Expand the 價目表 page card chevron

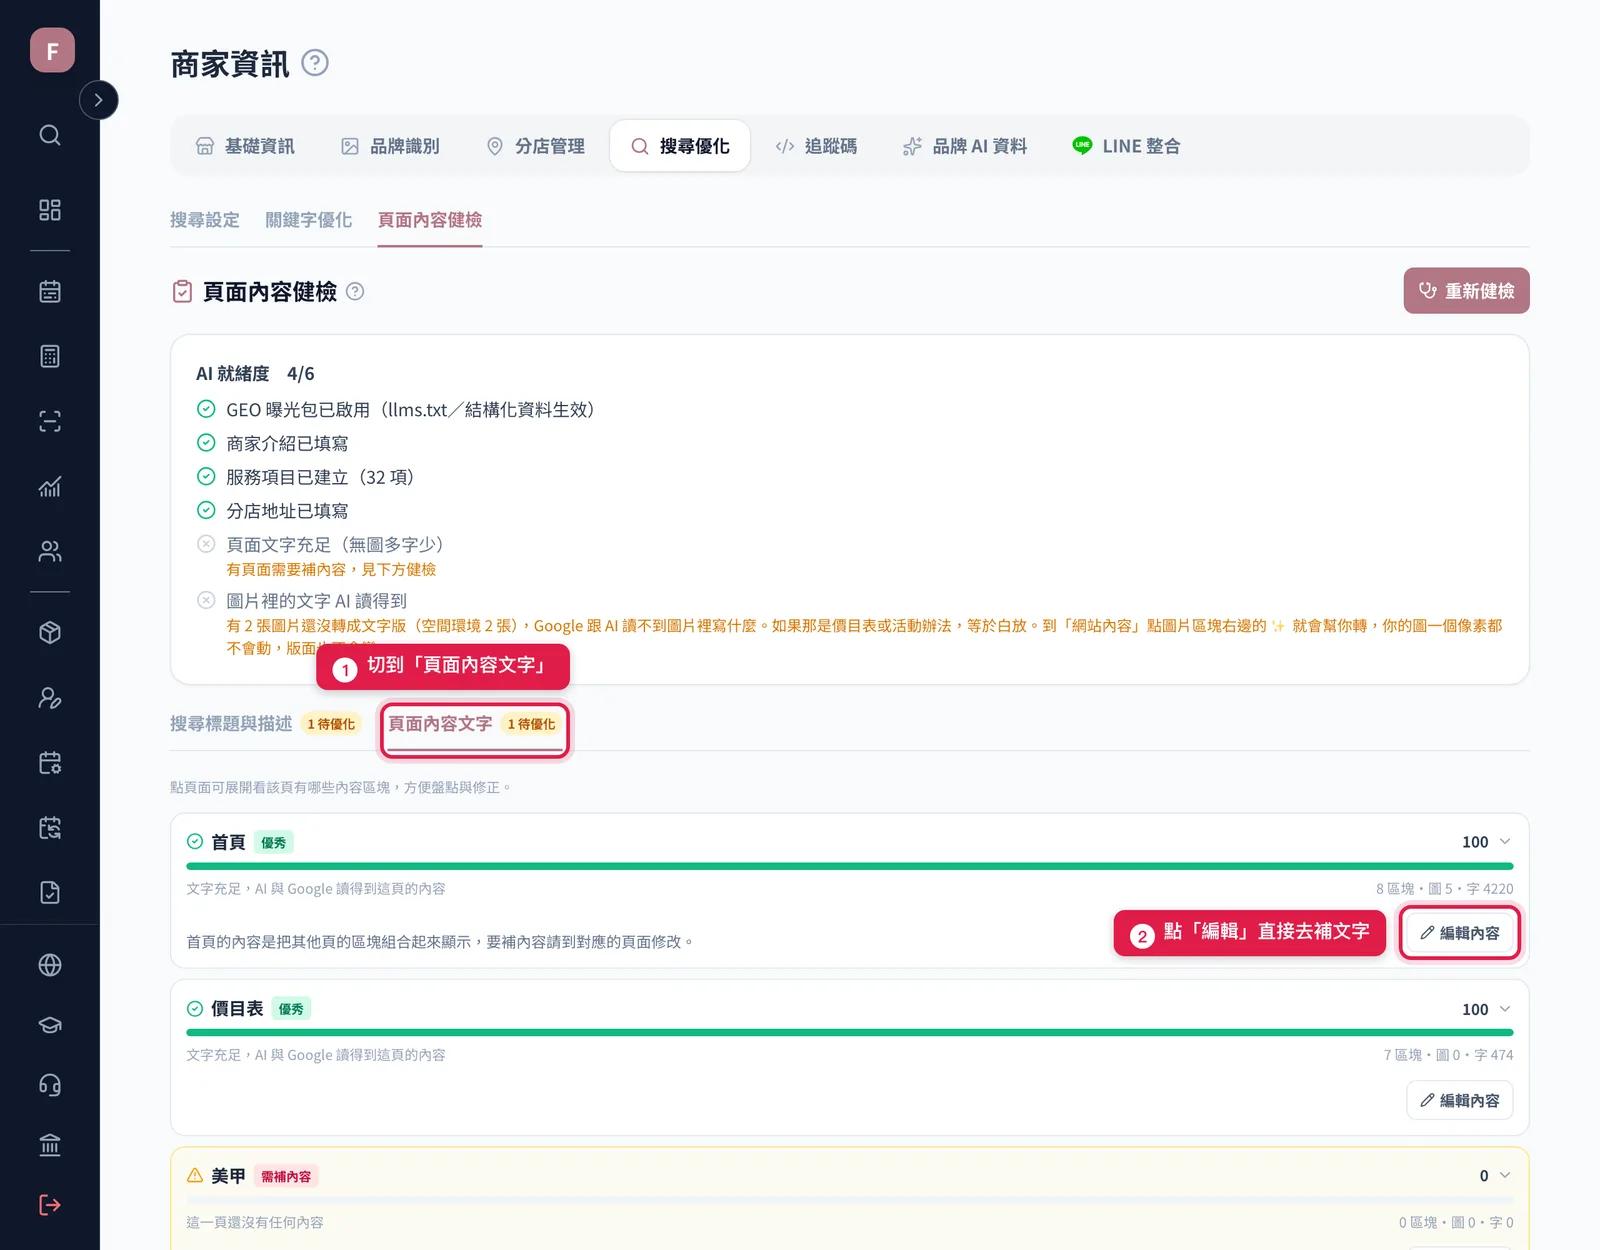1505,1009
